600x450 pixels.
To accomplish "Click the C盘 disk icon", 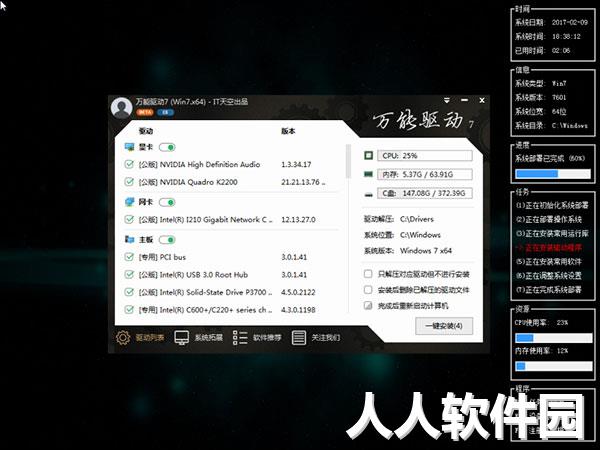I will coord(368,194).
